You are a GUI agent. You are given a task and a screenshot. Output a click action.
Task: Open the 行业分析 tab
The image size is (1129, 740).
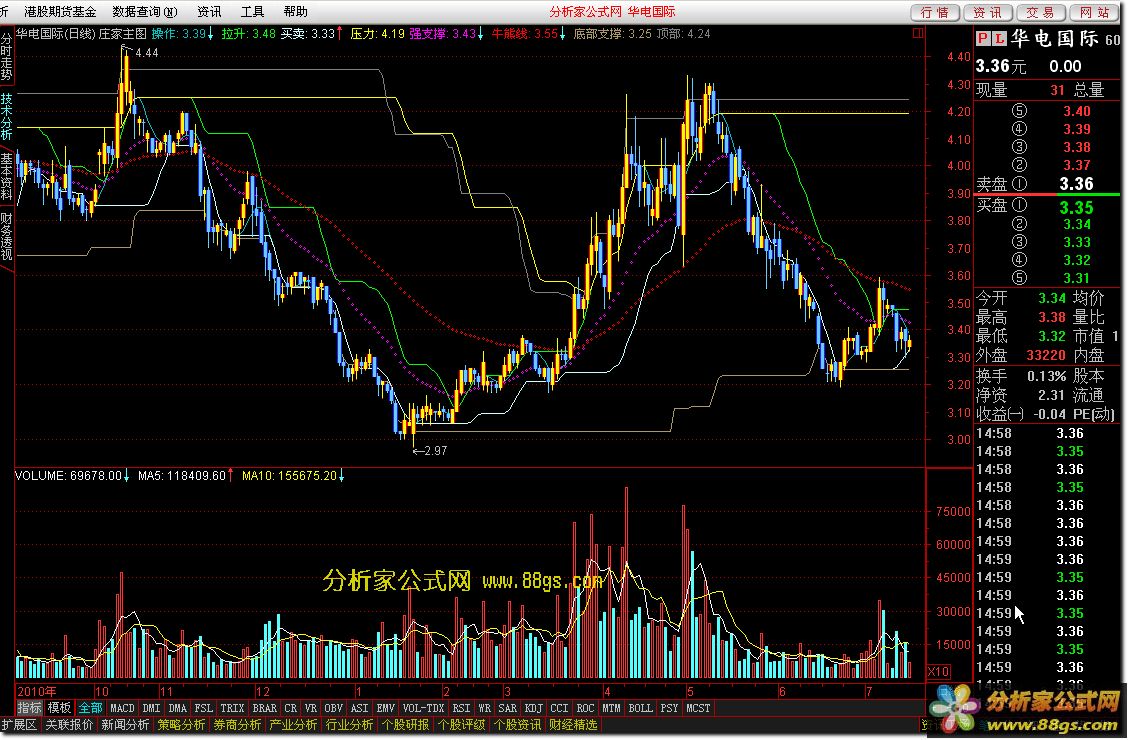coord(349,724)
